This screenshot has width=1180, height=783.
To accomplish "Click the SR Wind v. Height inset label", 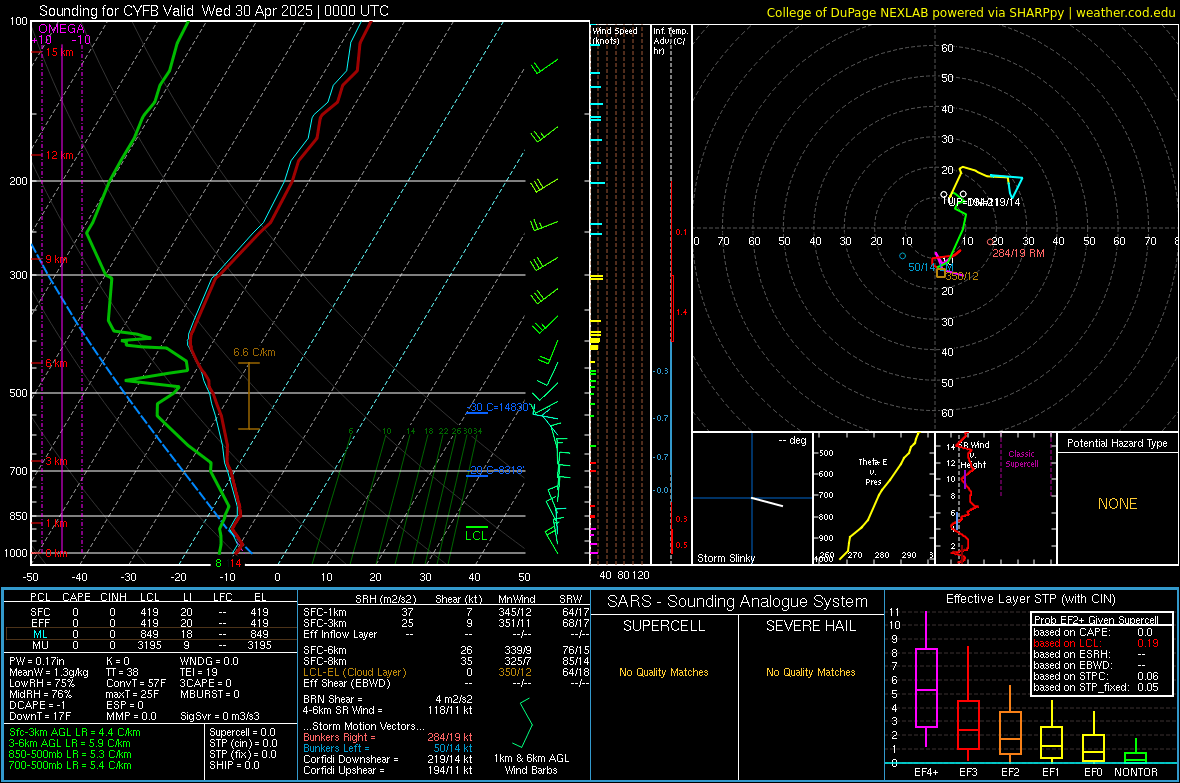I will click(x=974, y=455).
